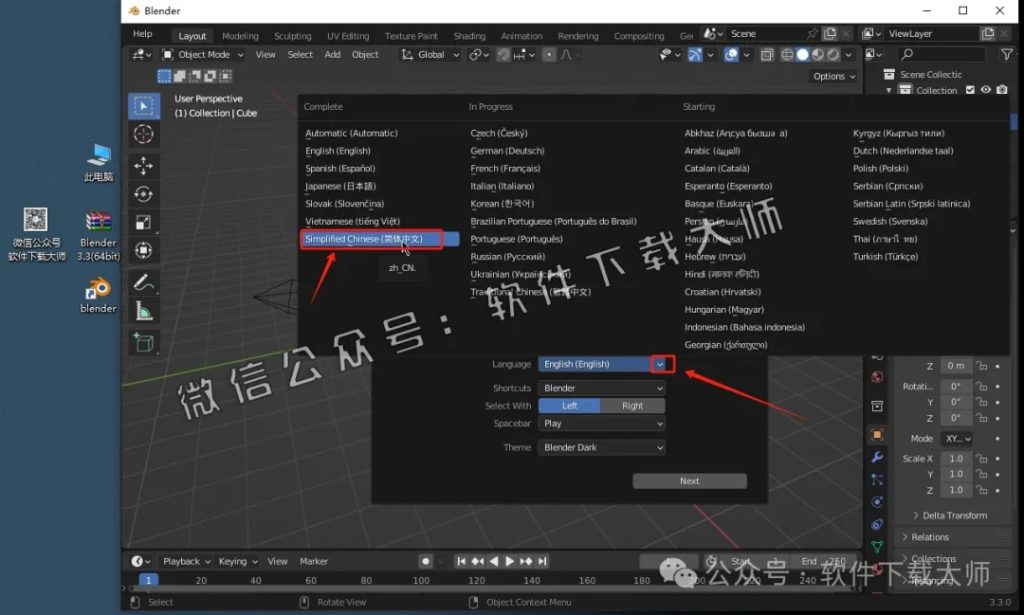The image size is (1024, 615).
Task: Switch to the Shading workspace tab
Action: [x=469, y=34]
